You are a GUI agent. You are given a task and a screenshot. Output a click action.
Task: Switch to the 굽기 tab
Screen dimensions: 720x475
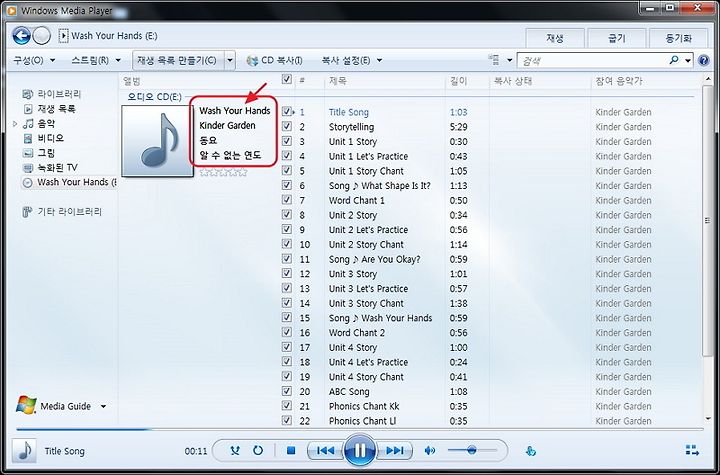coord(617,38)
